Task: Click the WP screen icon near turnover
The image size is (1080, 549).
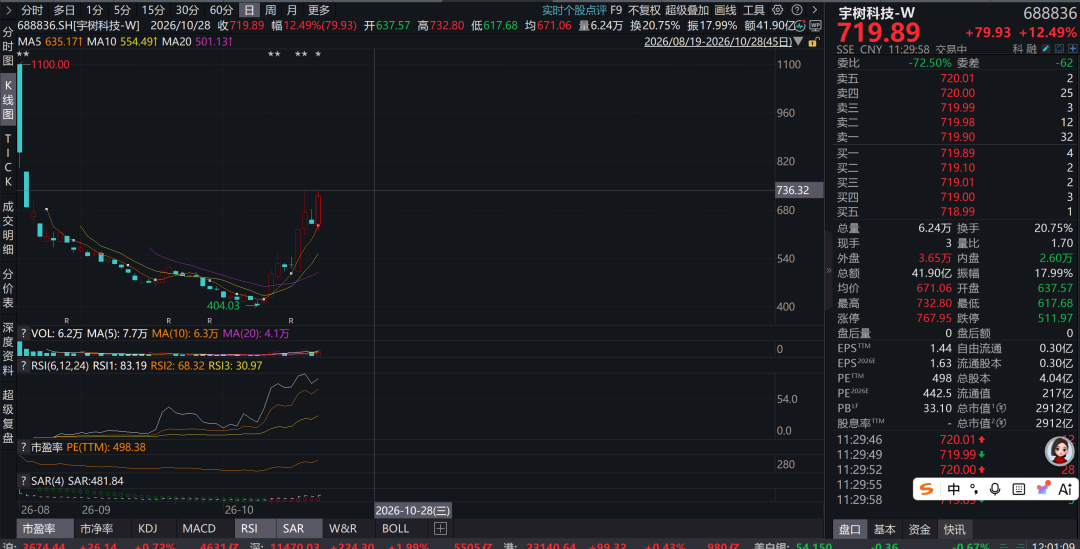Action: 816,25
